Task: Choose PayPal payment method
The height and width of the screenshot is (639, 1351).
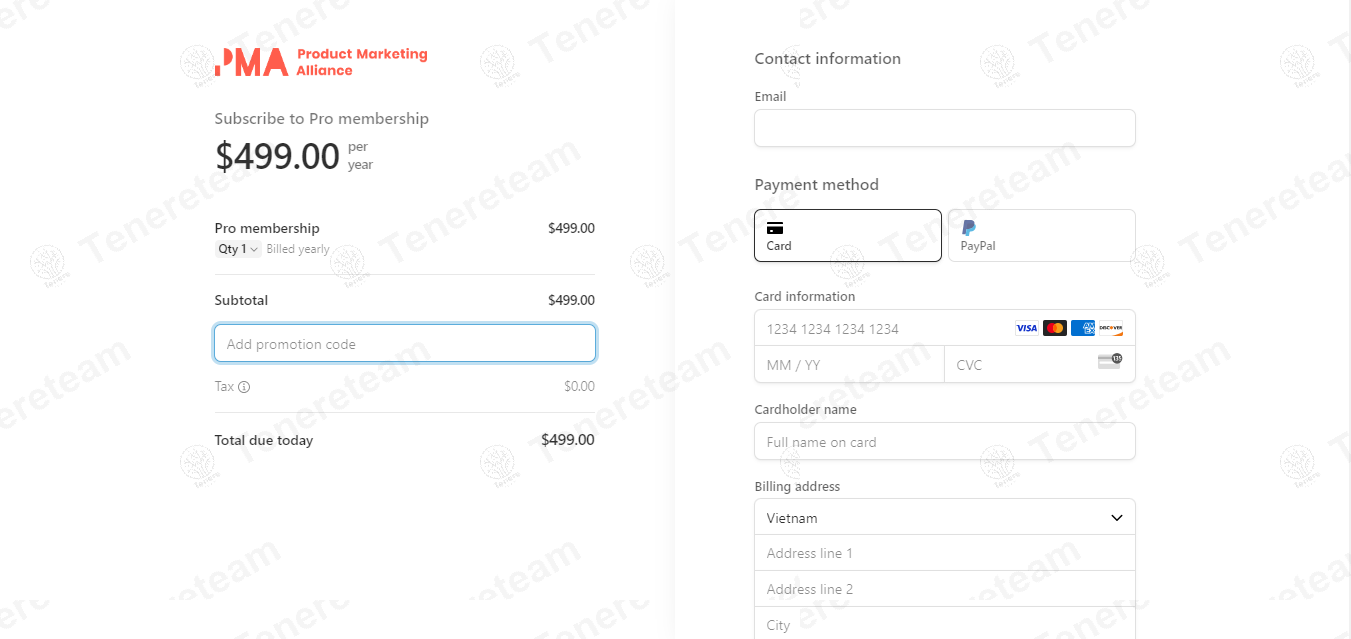Action: (x=1041, y=235)
